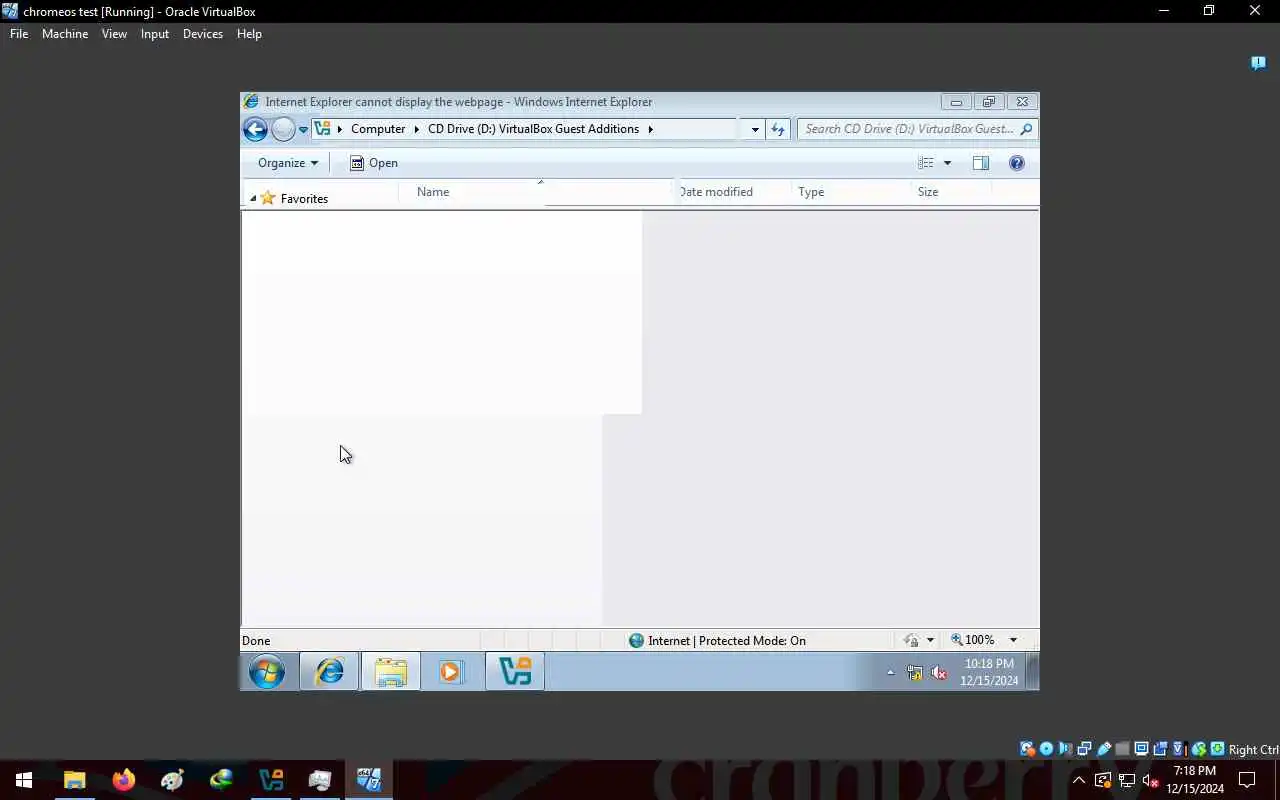Launch Windows Media Player from guest taskbar
Image resolution: width=1280 pixels, height=800 pixels.
click(x=450, y=672)
